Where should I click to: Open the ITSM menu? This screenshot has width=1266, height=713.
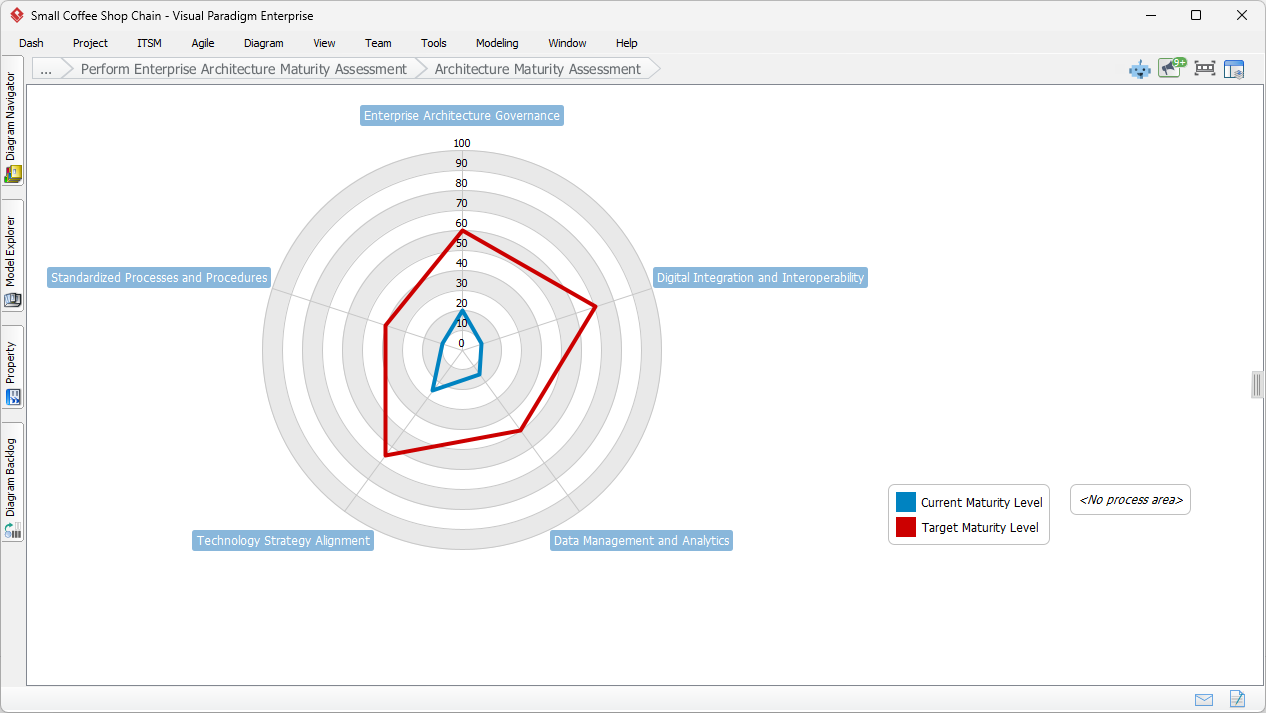[148, 43]
